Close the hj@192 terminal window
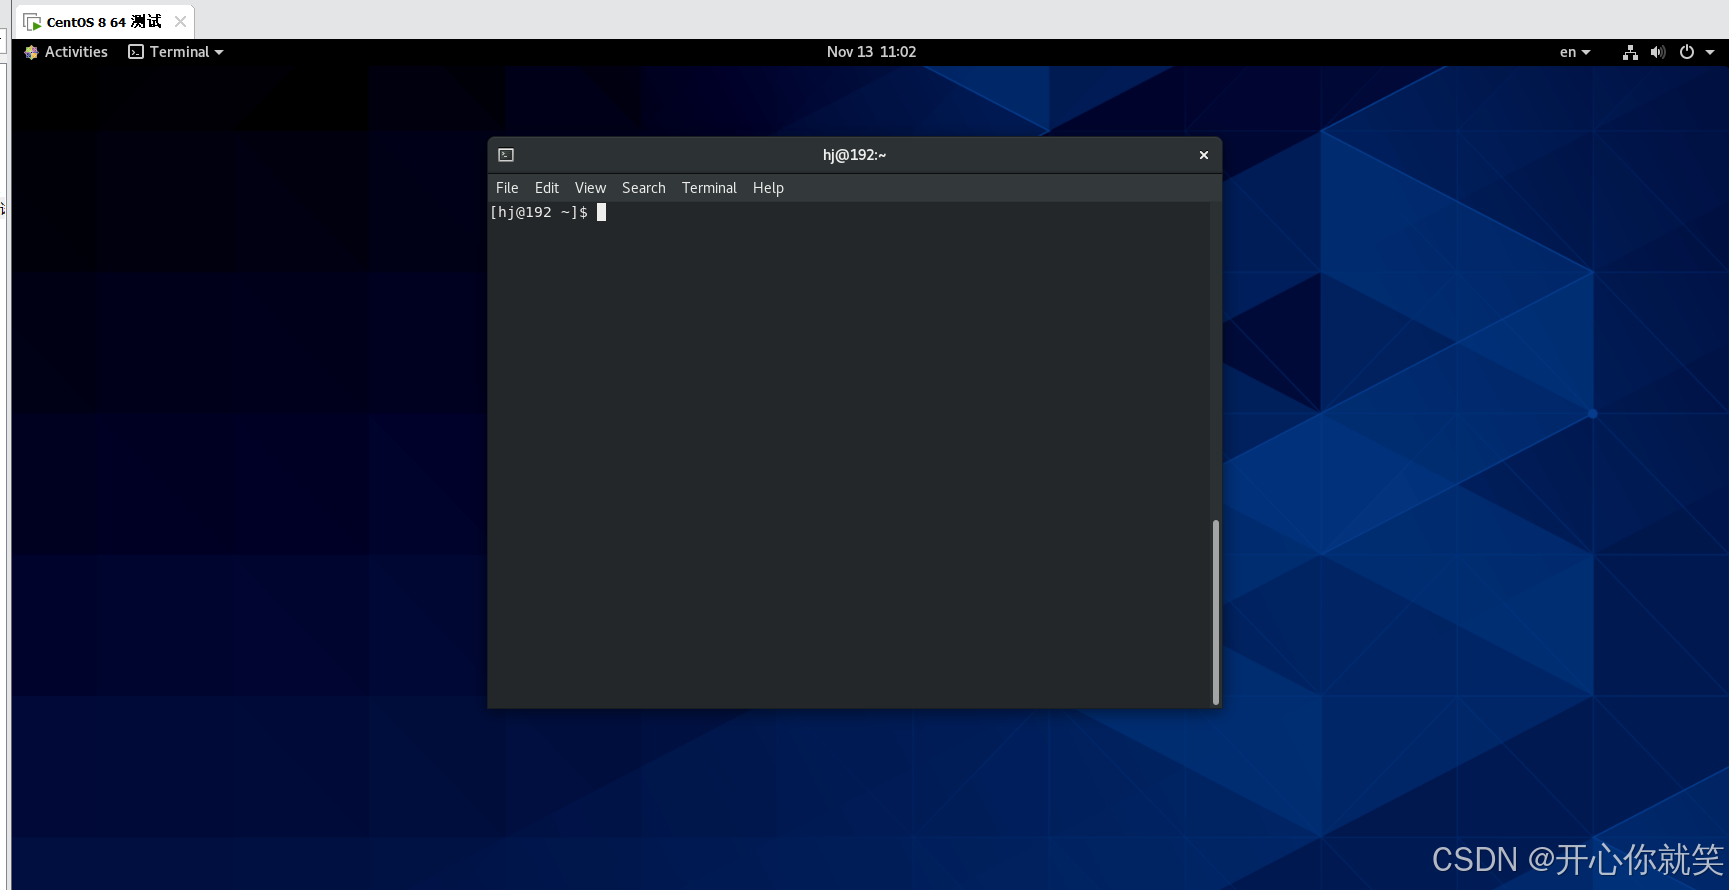Image resolution: width=1729 pixels, height=890 pixels. [1203, 155]
